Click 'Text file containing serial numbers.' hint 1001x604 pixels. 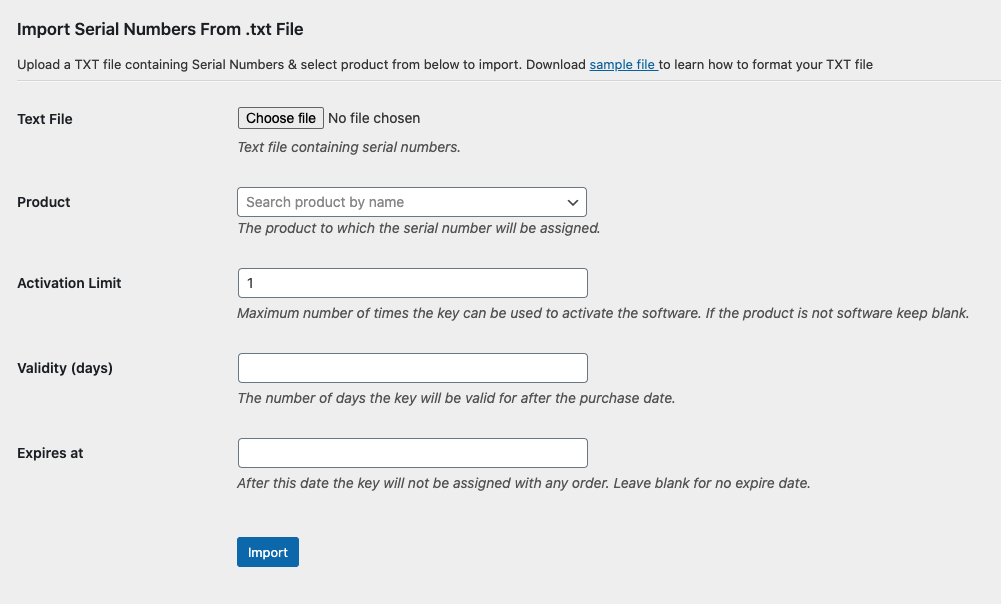[349, 147]
